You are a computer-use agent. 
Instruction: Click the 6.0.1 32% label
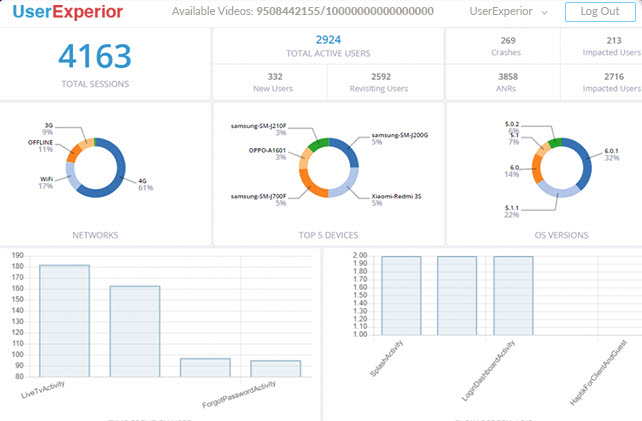pos(612,154)
